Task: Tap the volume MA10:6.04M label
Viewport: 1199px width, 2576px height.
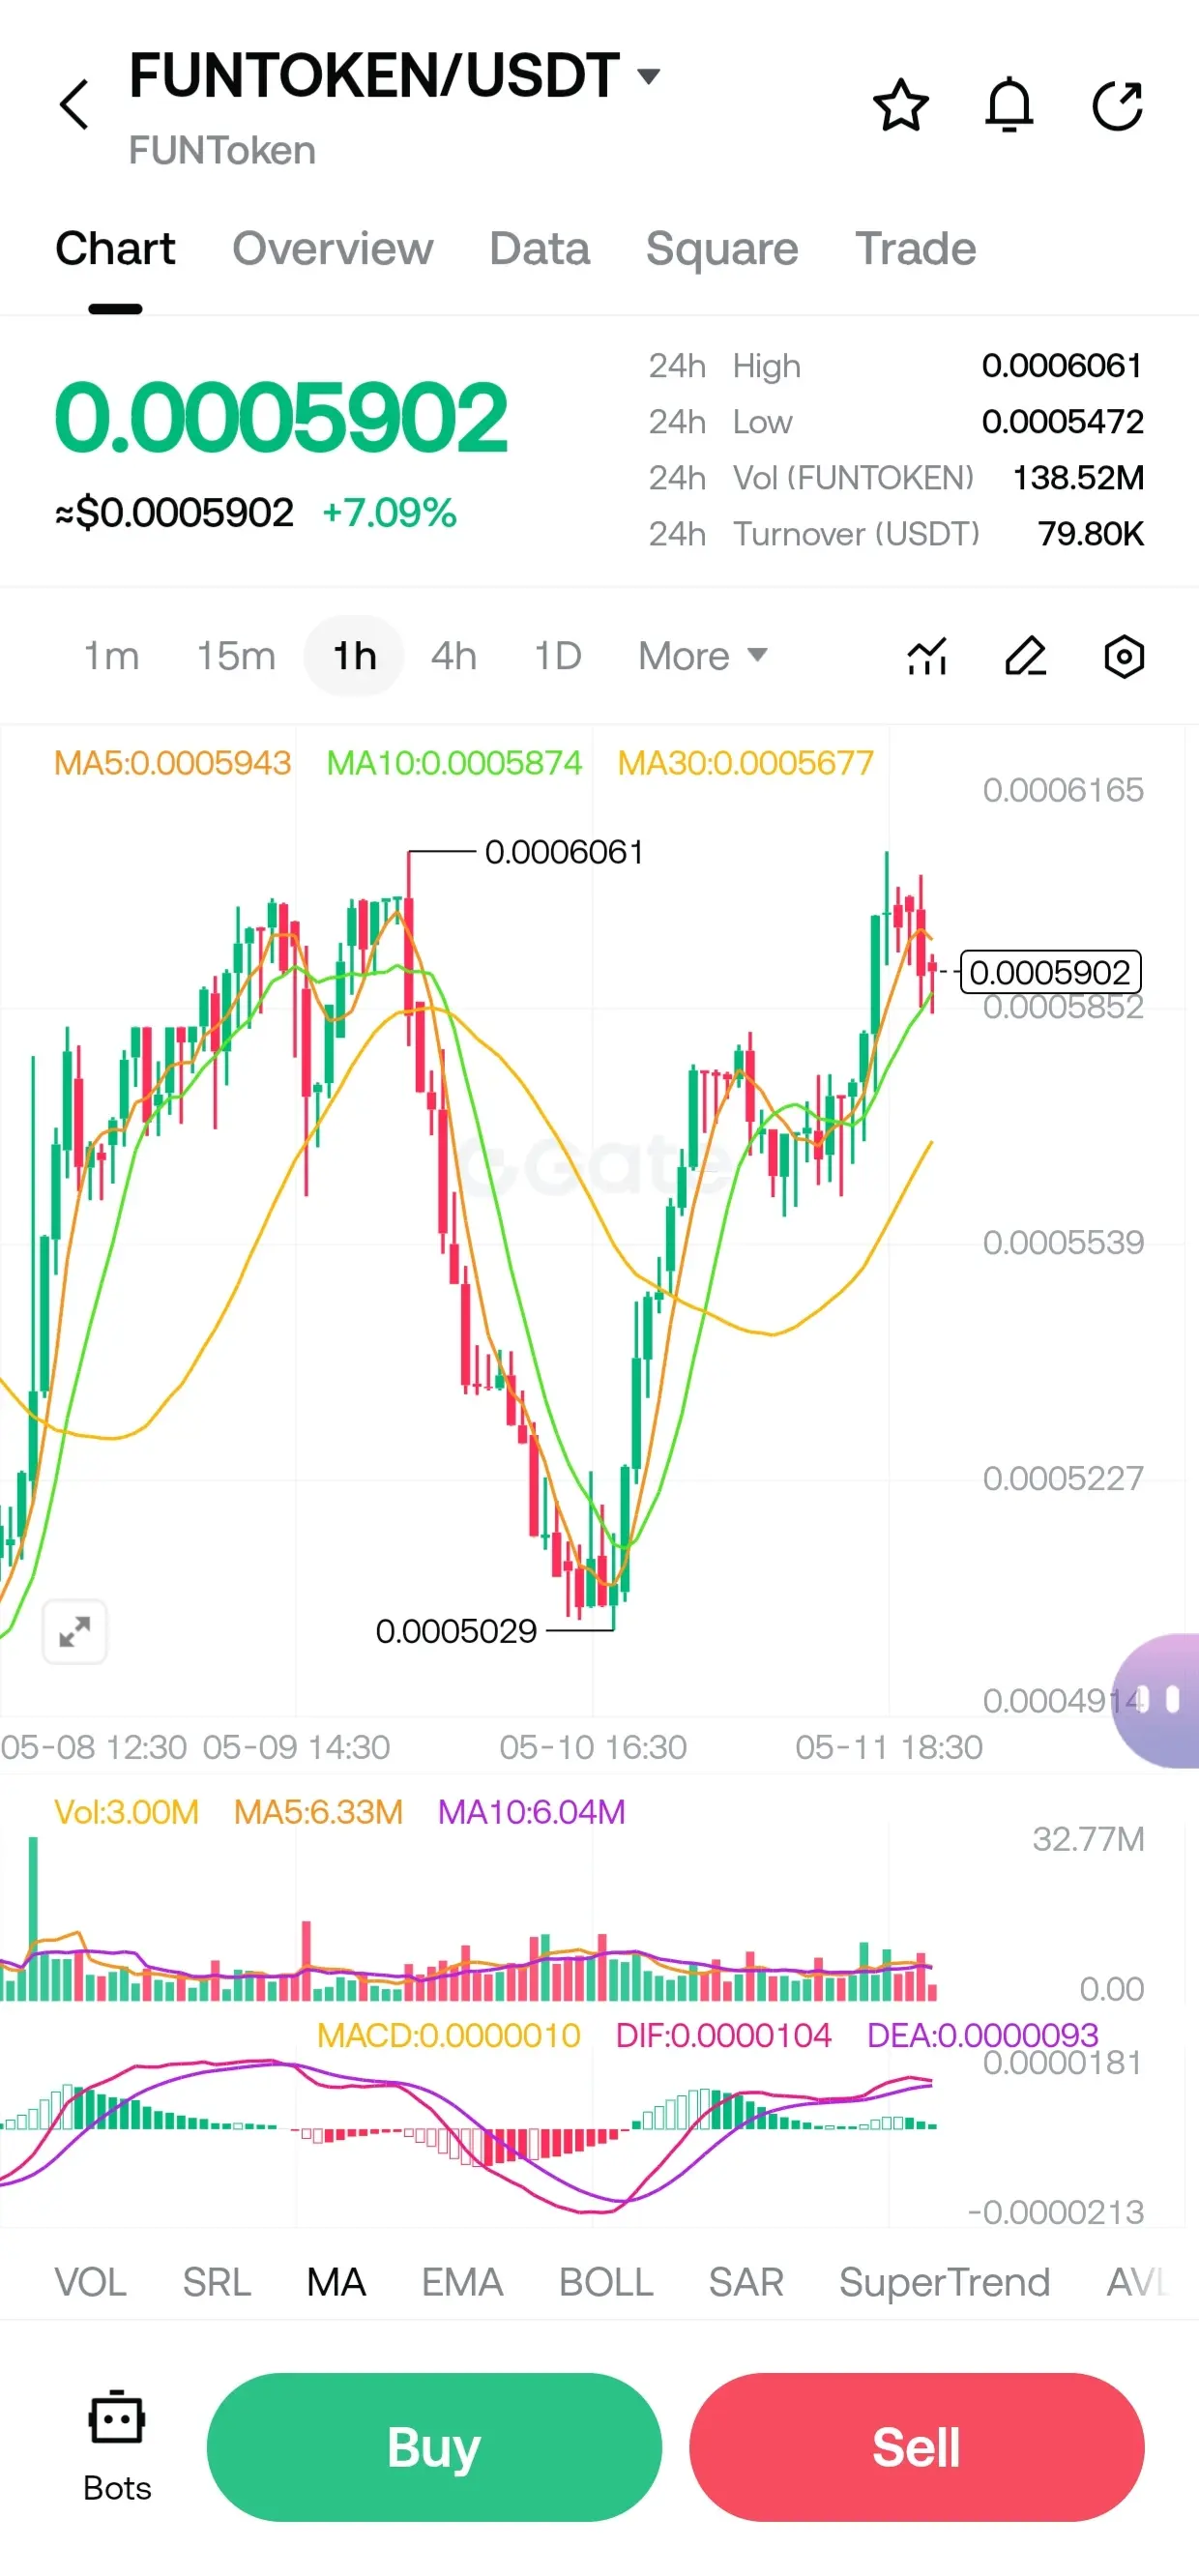Action: (531, 1812)
